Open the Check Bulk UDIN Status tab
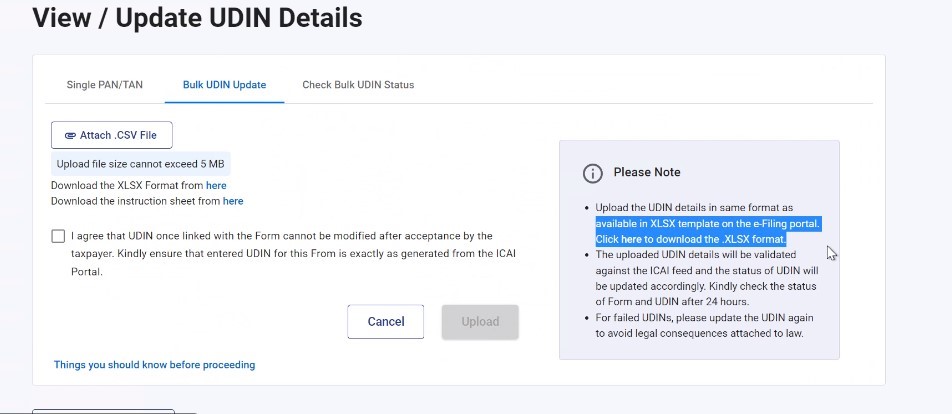Screen dimensions: 952x414 pyautogui.click(x=358, y=85)
